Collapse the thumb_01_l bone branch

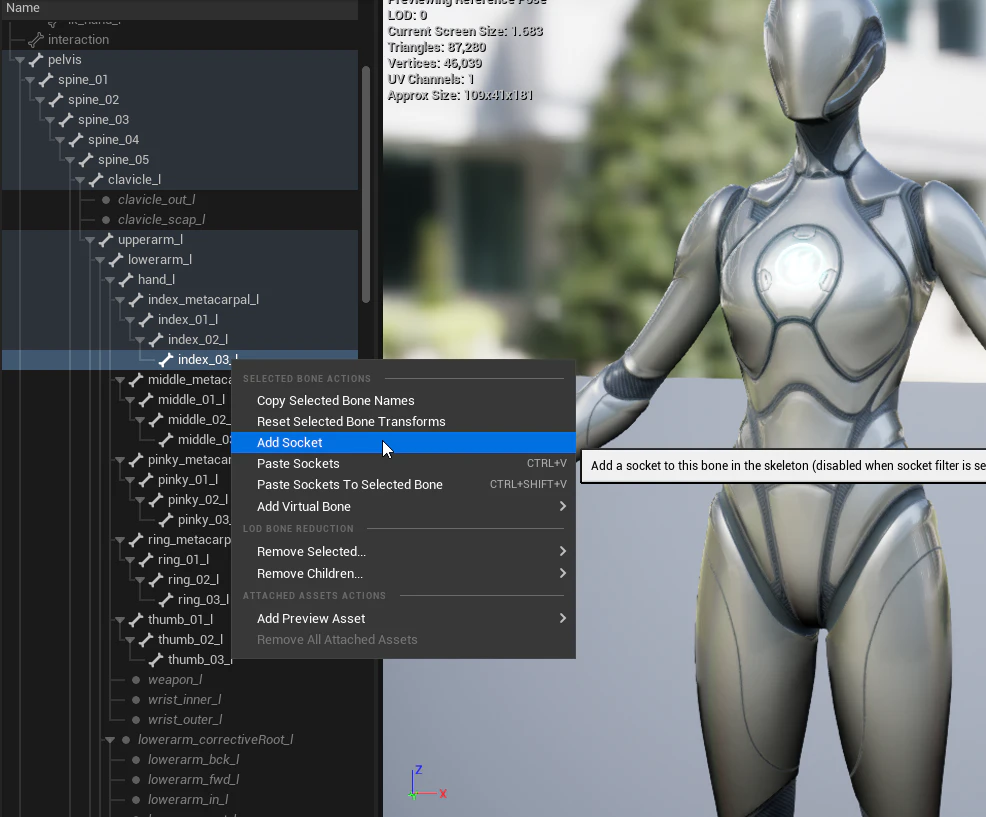point(121,620)
